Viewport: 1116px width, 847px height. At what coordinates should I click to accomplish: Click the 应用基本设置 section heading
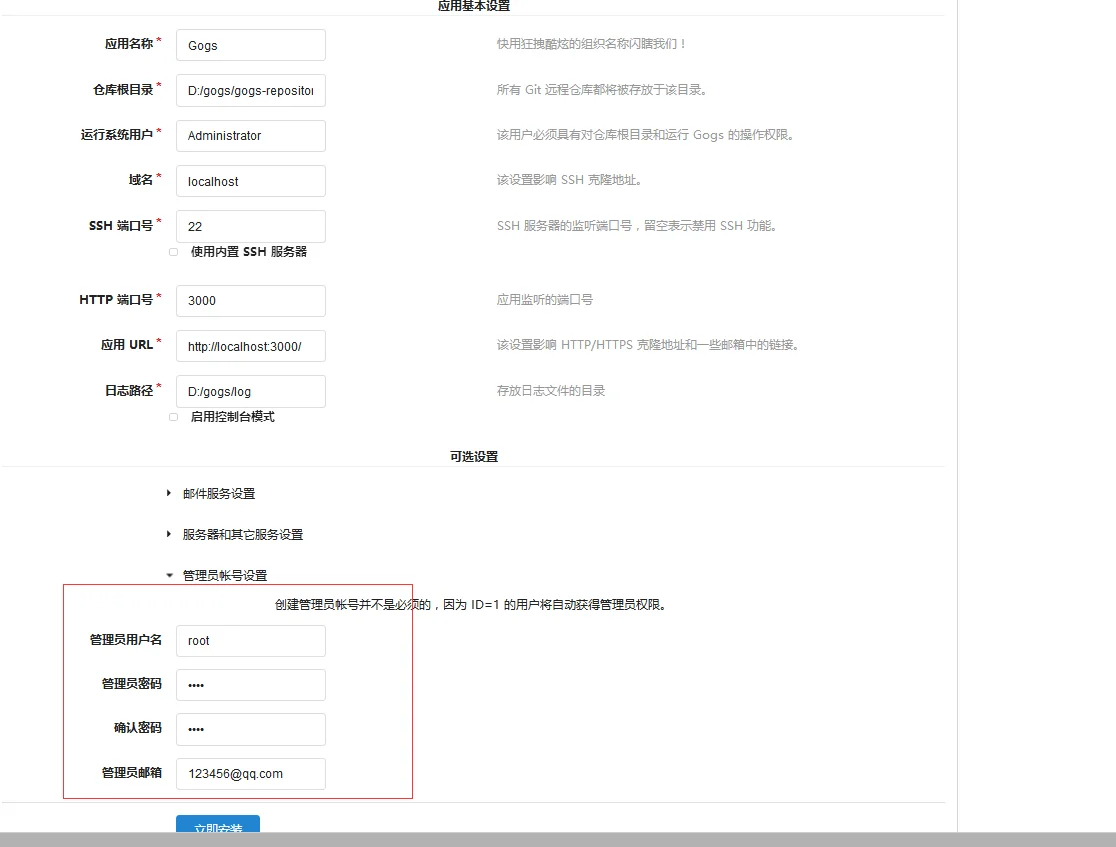click(x=474, y=6)
